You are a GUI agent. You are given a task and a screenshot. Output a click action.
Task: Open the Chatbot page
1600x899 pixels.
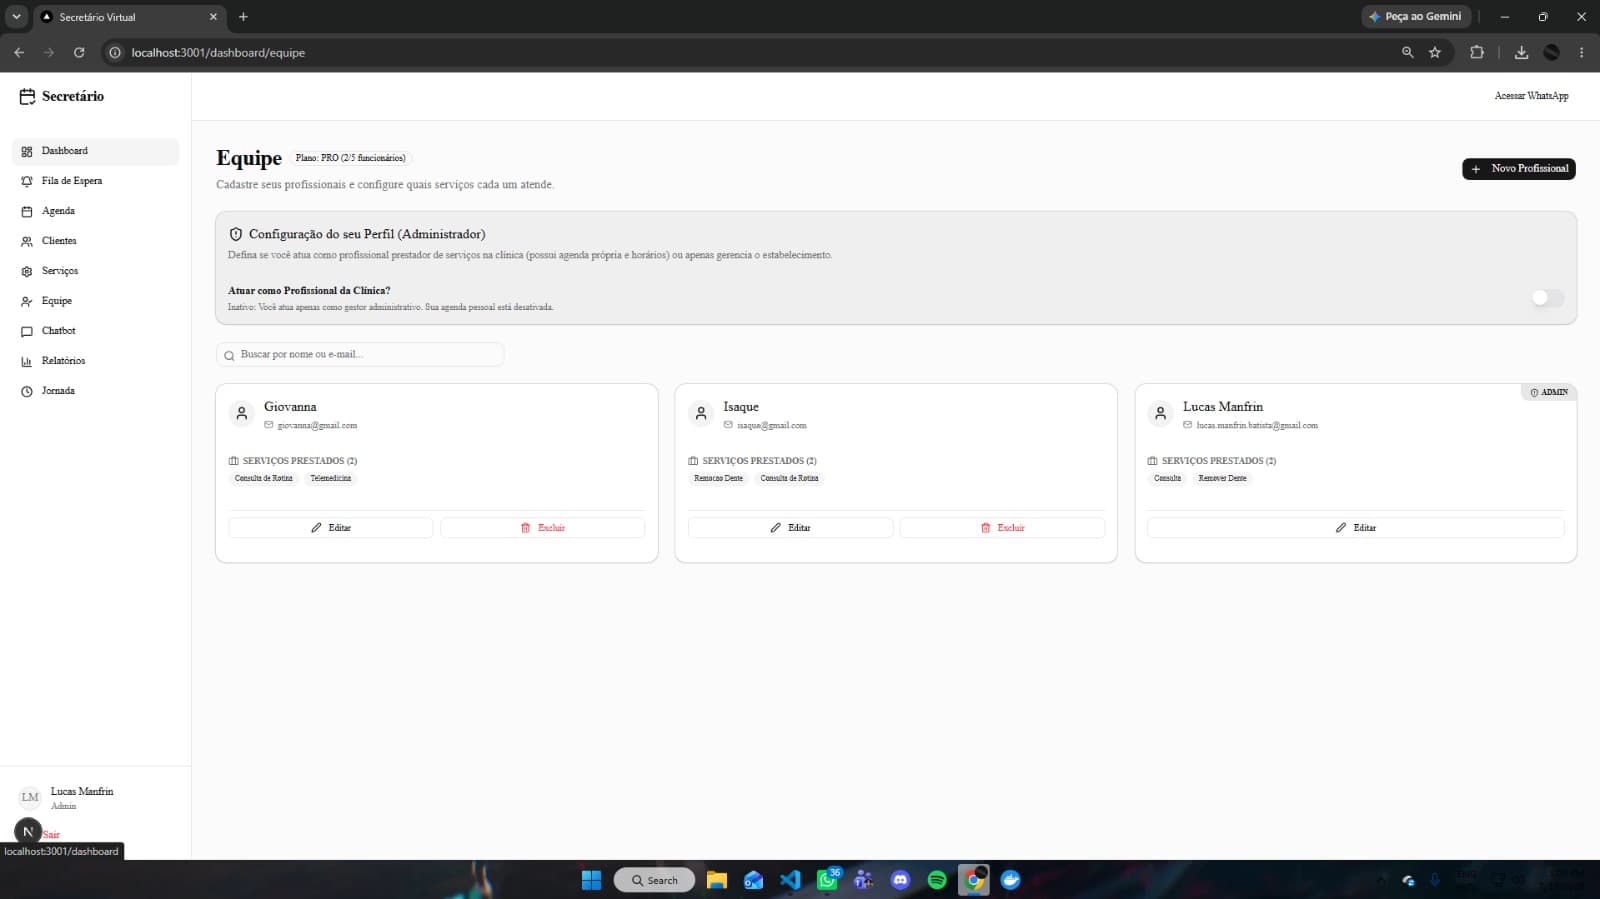tap(95, 331)
